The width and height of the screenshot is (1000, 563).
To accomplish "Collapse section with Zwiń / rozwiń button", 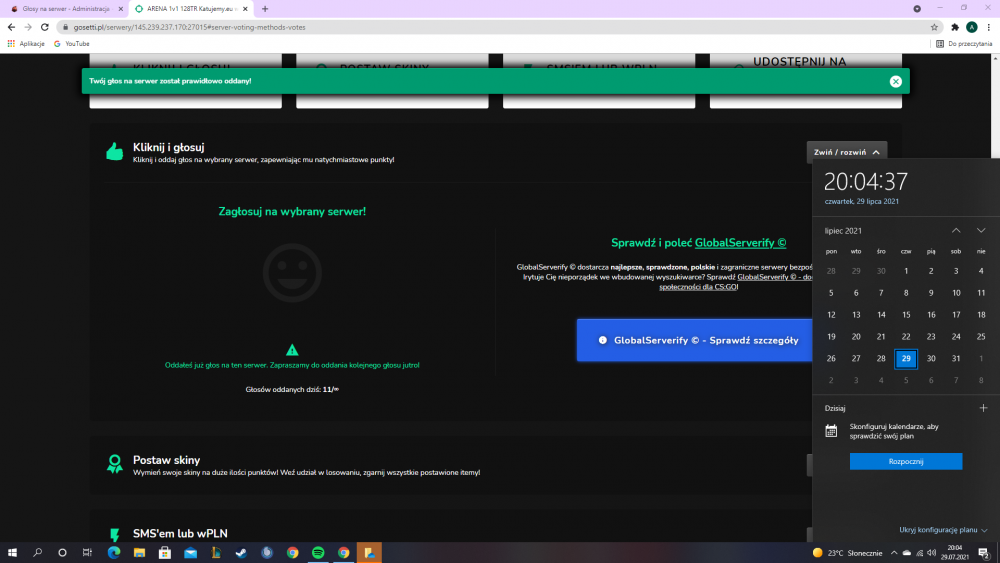I will (846, 152).
